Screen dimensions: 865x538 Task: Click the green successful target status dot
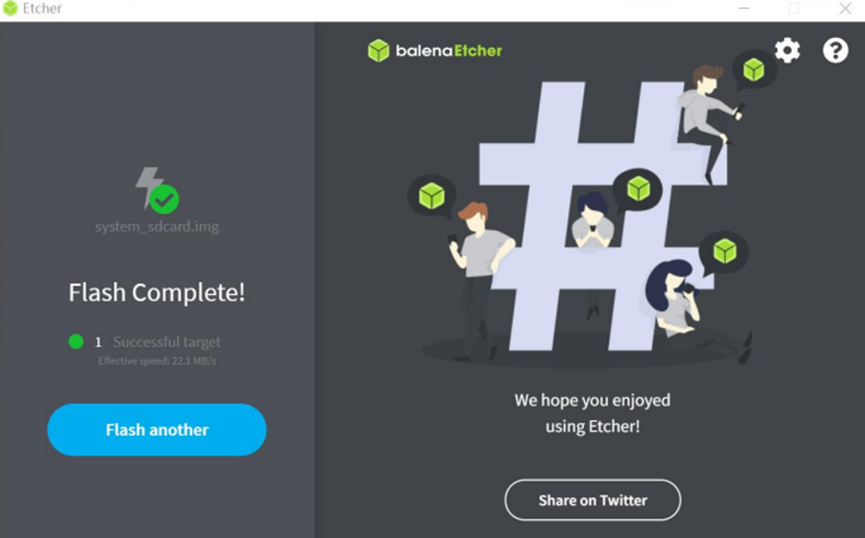(76, 342)
